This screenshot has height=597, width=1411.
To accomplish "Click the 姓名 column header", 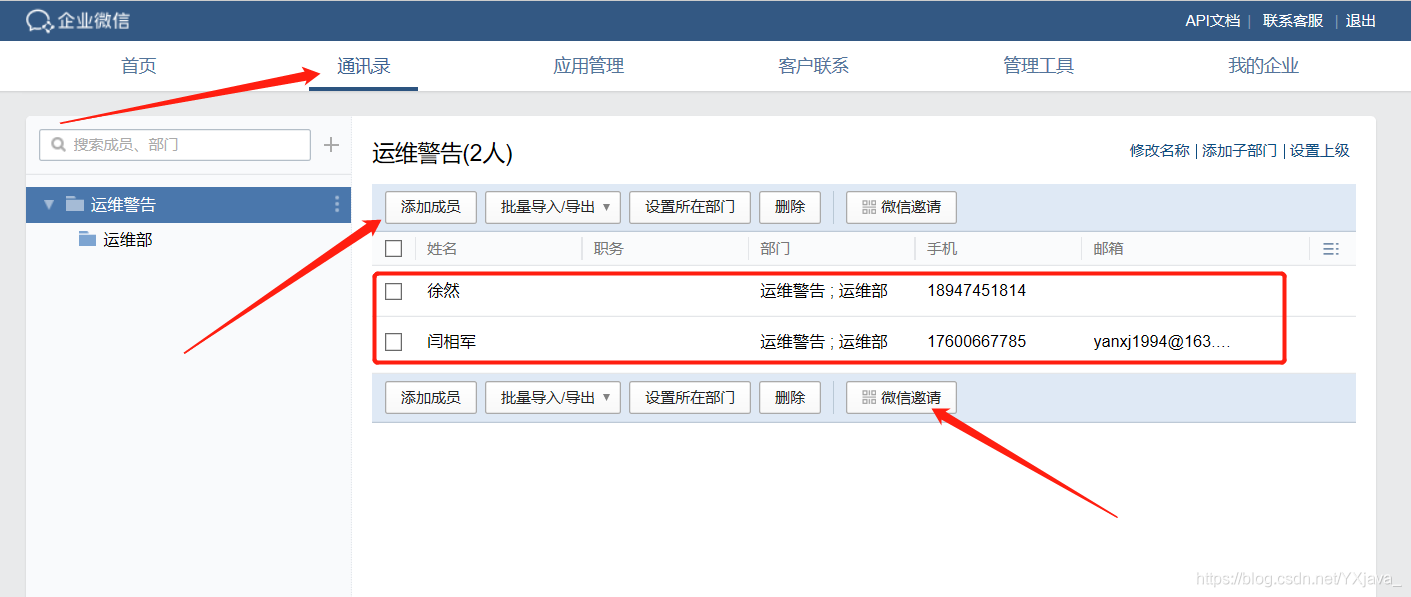I will (442, 249).
